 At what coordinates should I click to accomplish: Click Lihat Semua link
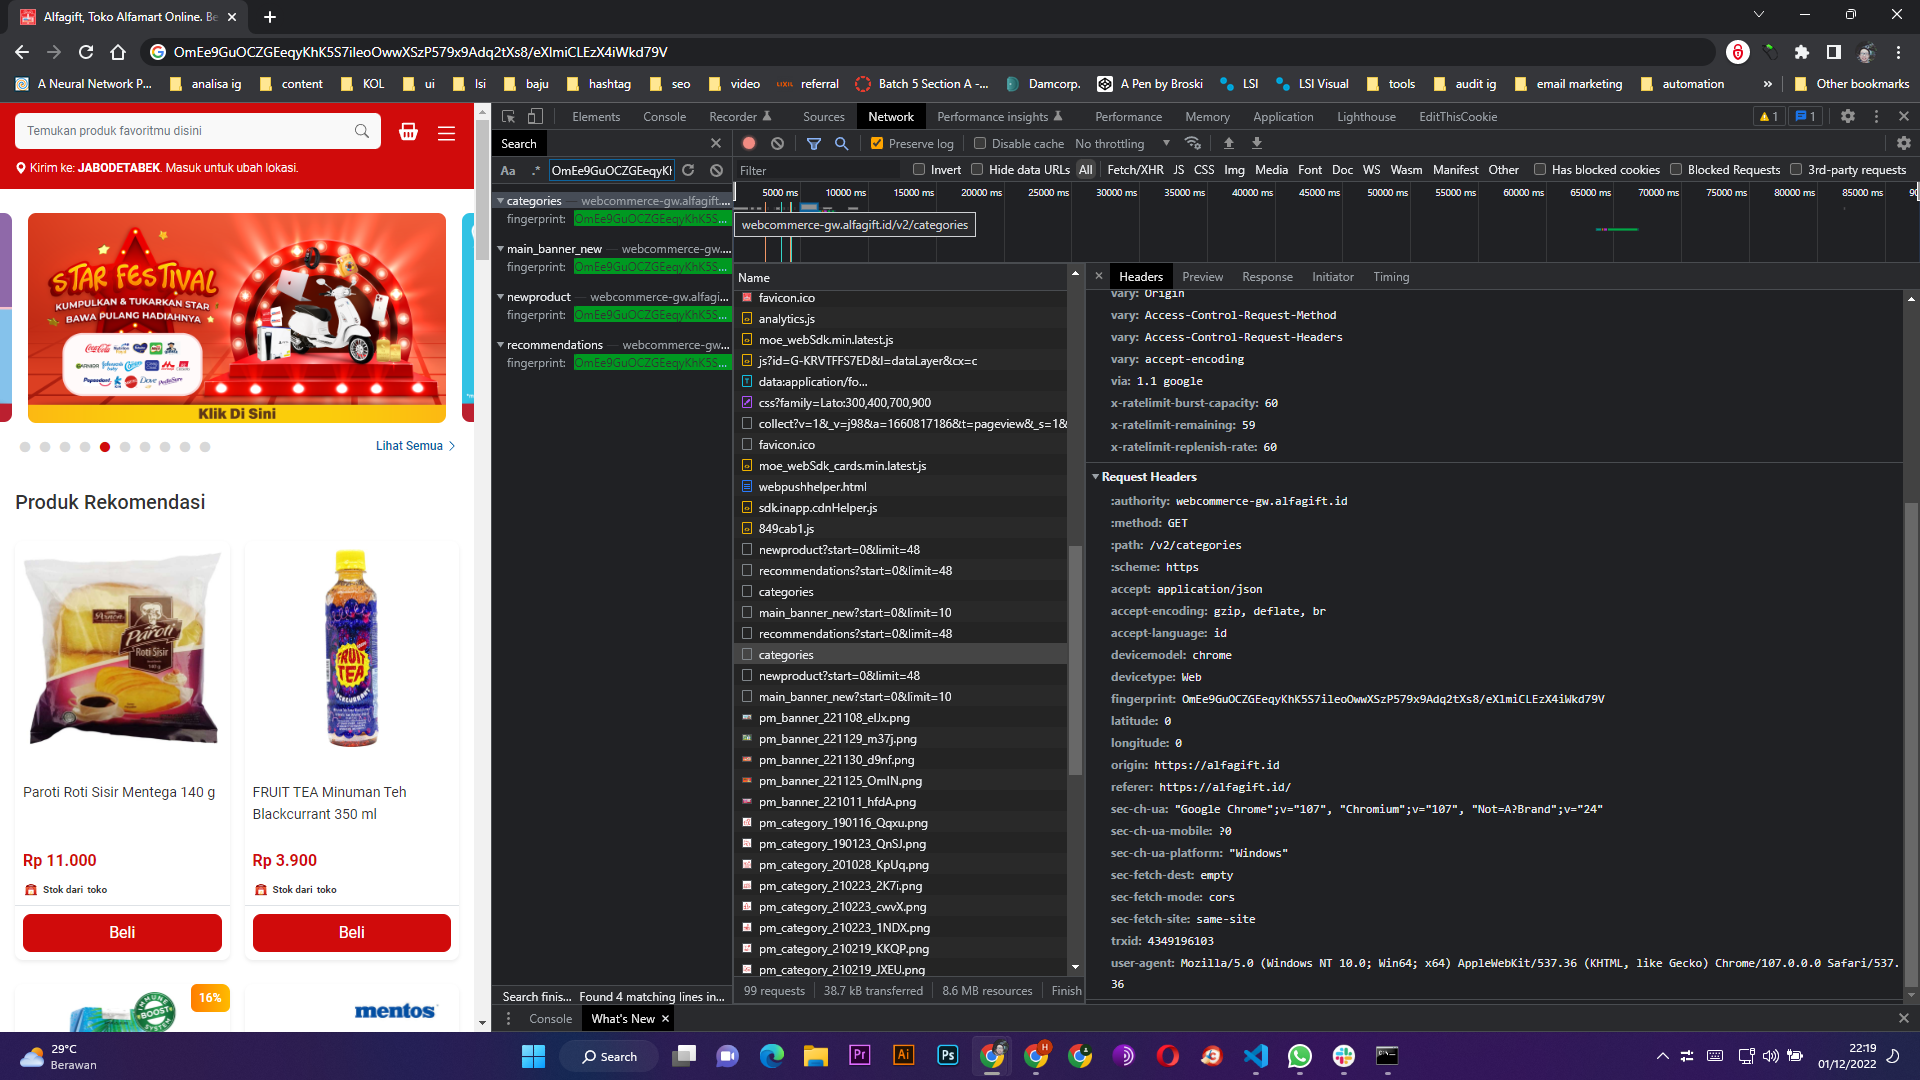pyautogui.click(x=415, y=446)
